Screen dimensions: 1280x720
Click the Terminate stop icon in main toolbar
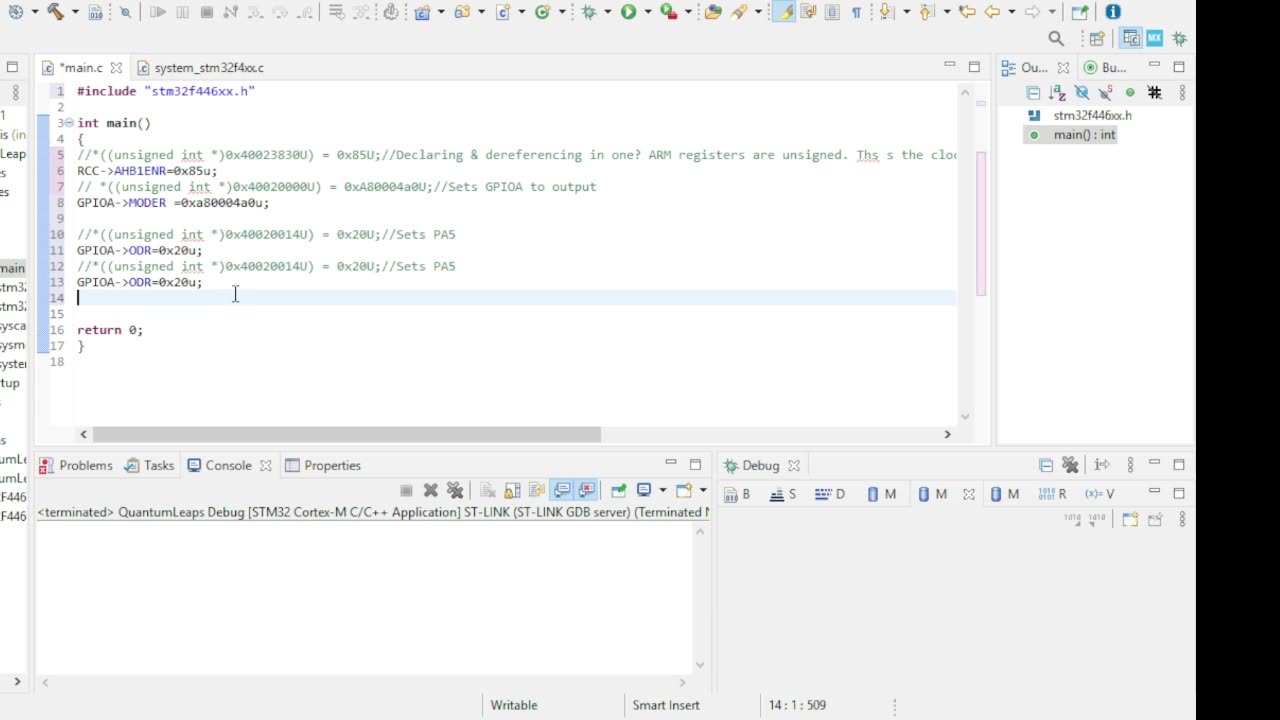tap(207, 12)
